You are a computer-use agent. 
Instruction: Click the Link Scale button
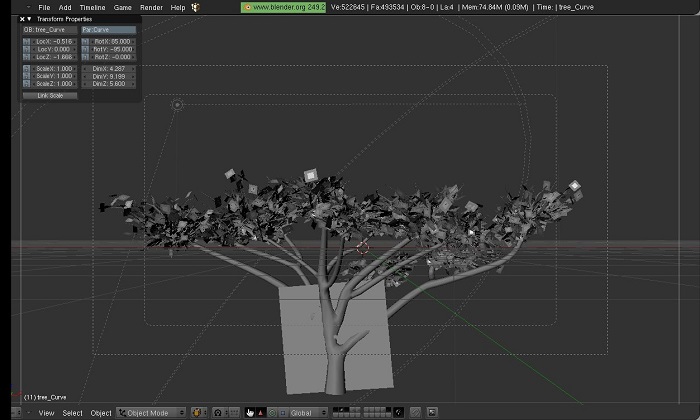(x=50, y=96)
